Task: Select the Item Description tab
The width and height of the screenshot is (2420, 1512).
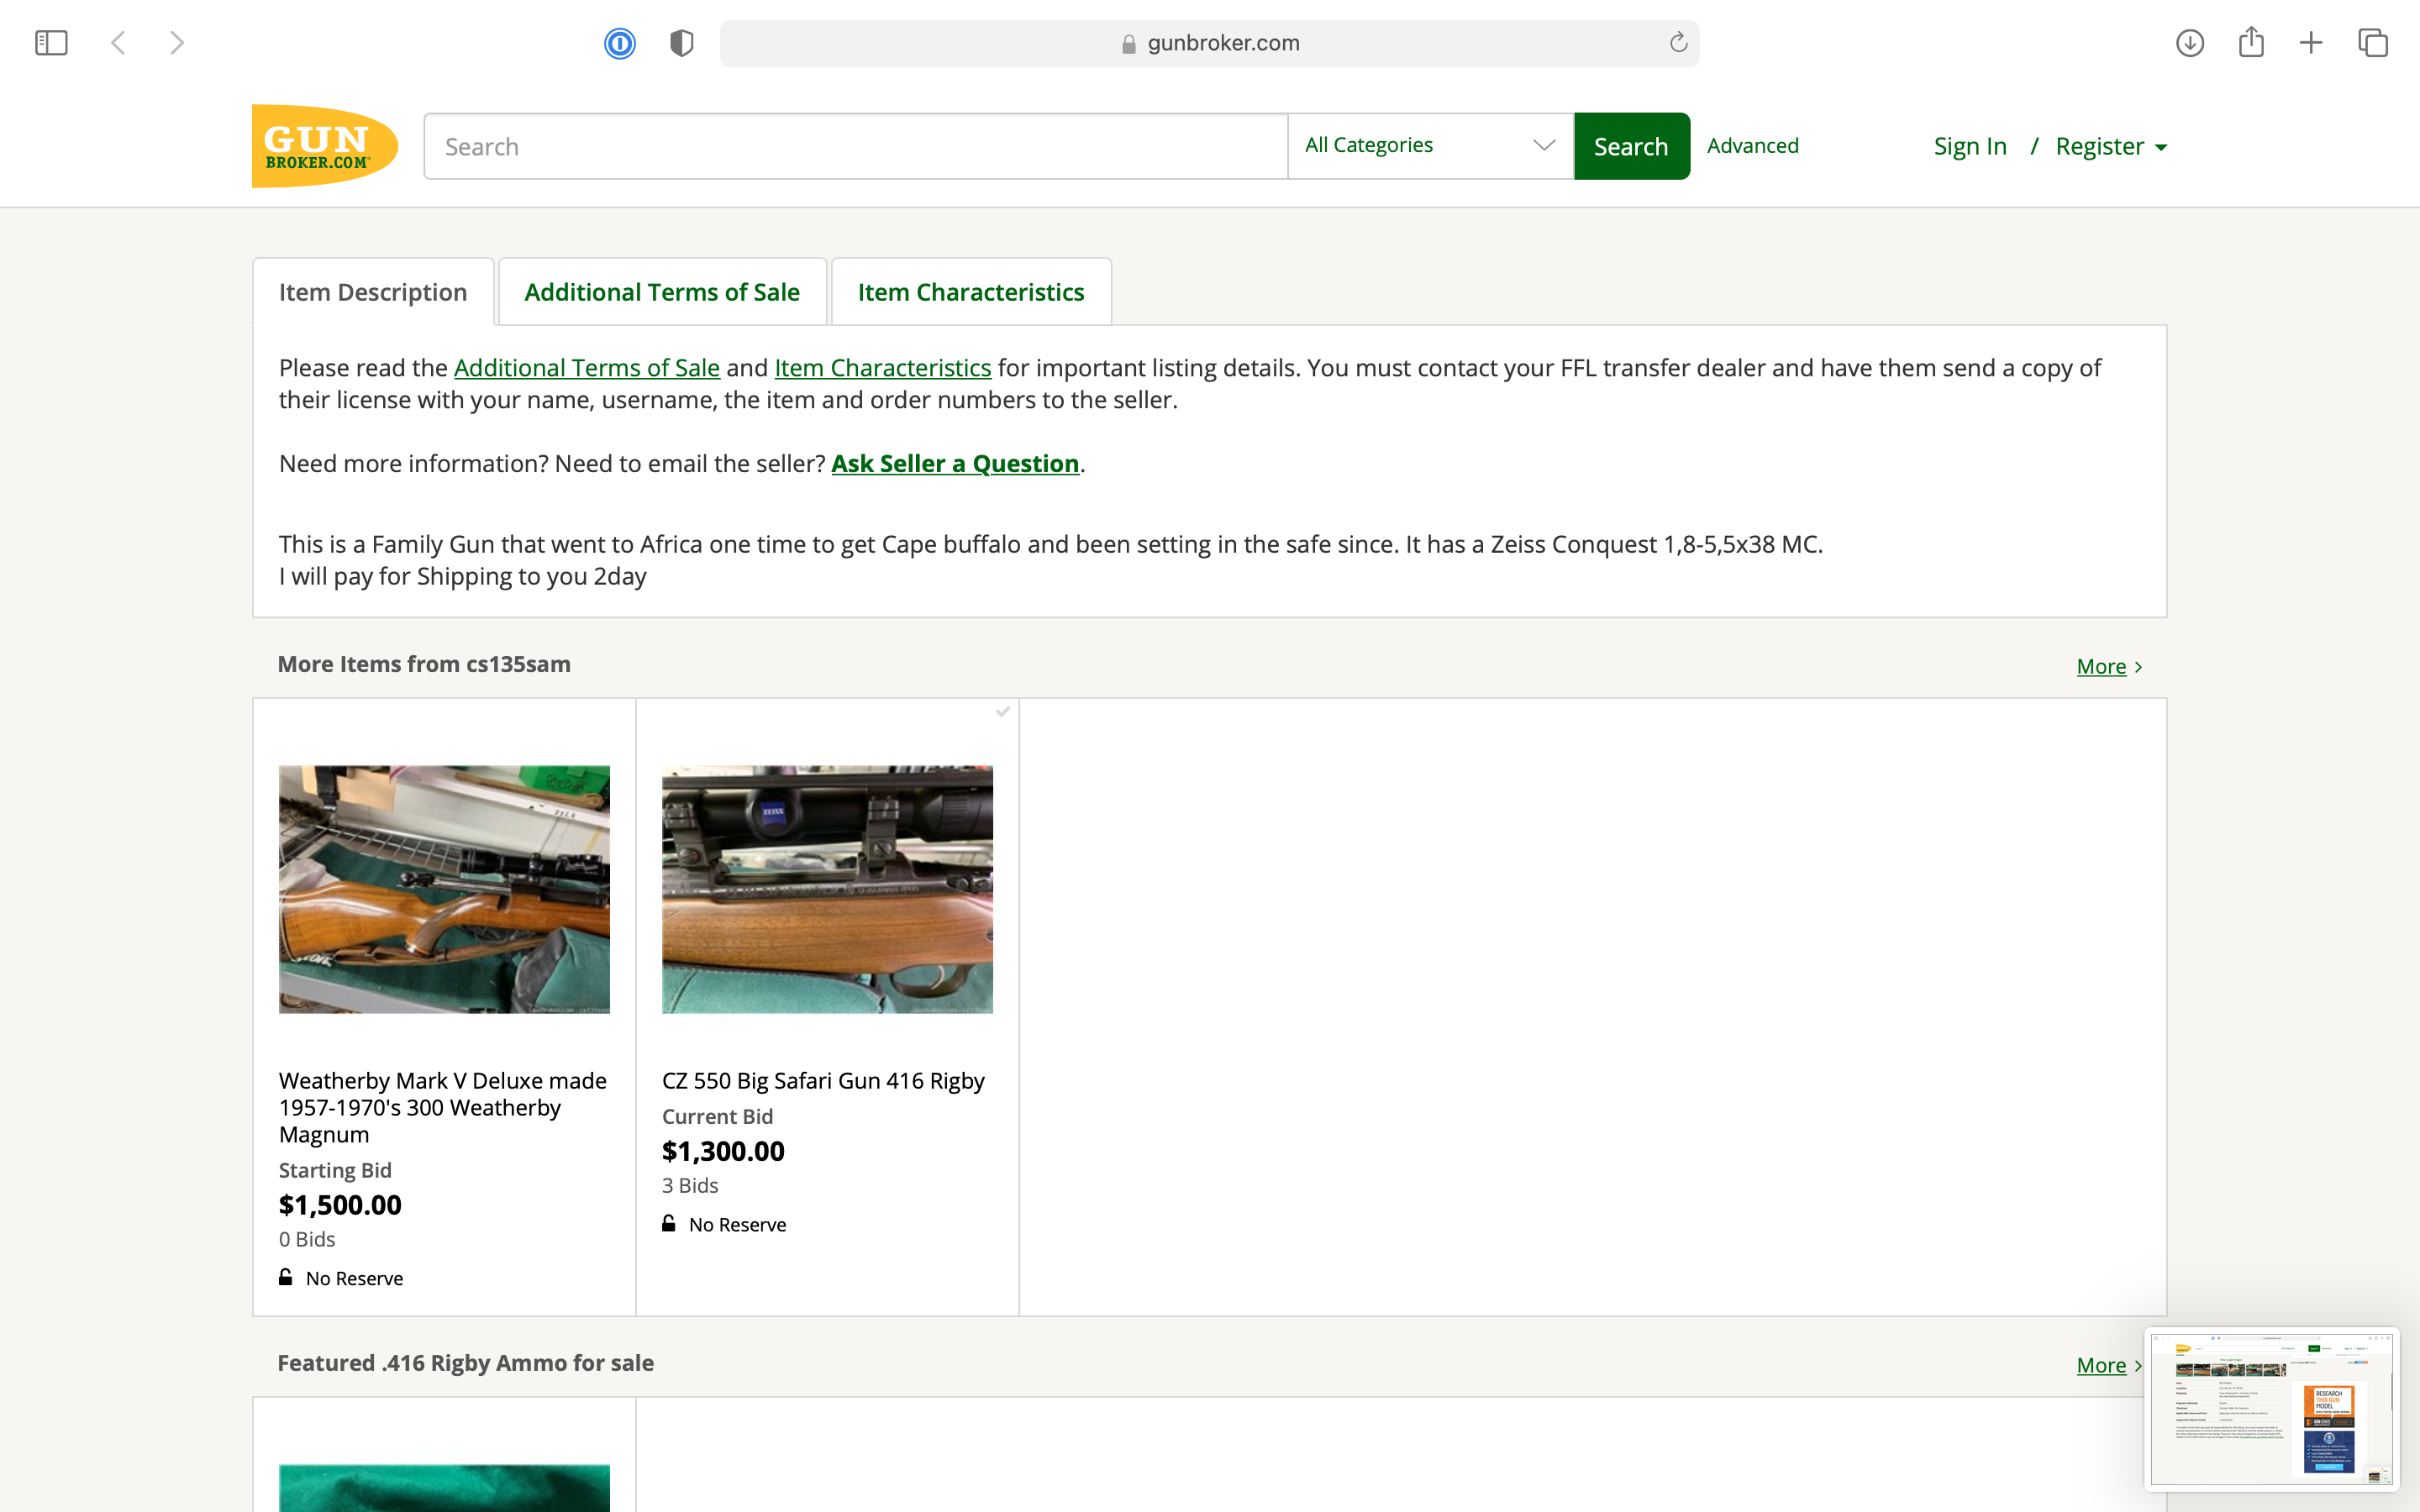Action: coord(373,292)
